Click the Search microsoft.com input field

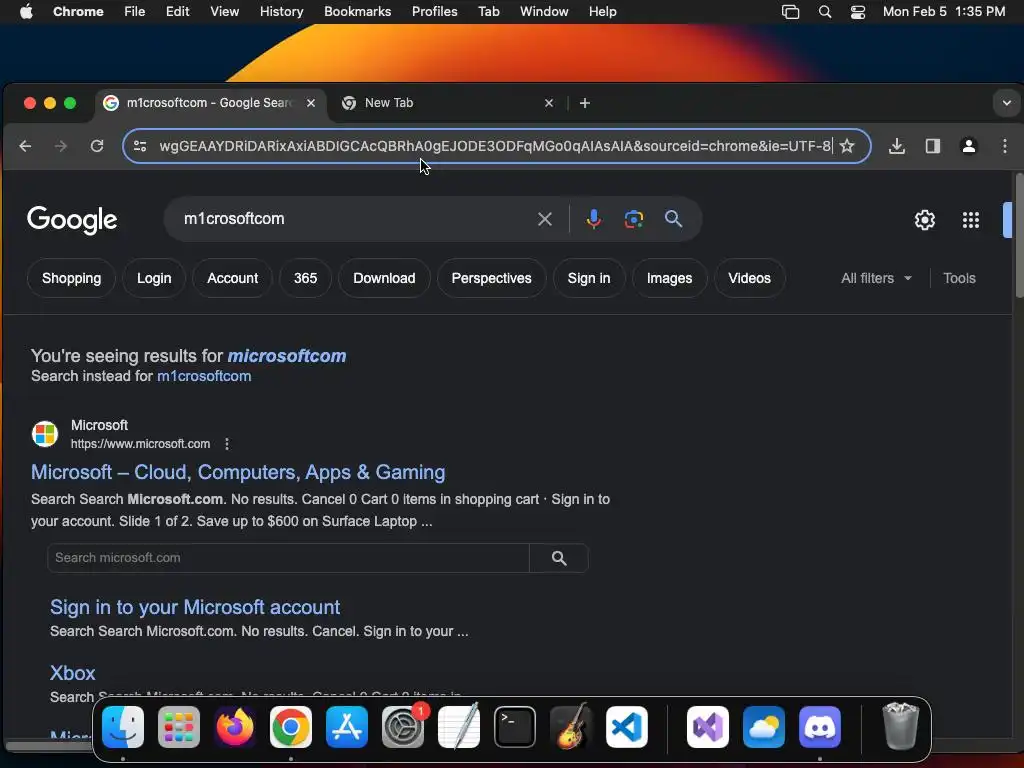pyautogui.click(x=288, y=558)
